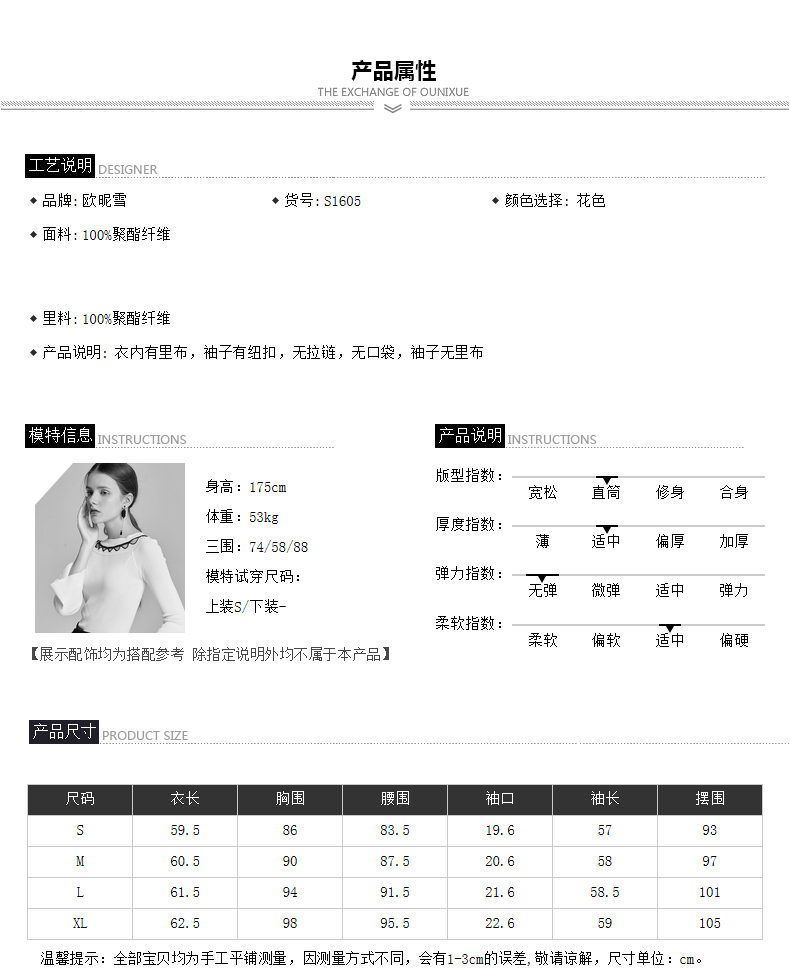
Task: Click the 腰围 value 91.5 for L
Action: [x=395, y=893]
